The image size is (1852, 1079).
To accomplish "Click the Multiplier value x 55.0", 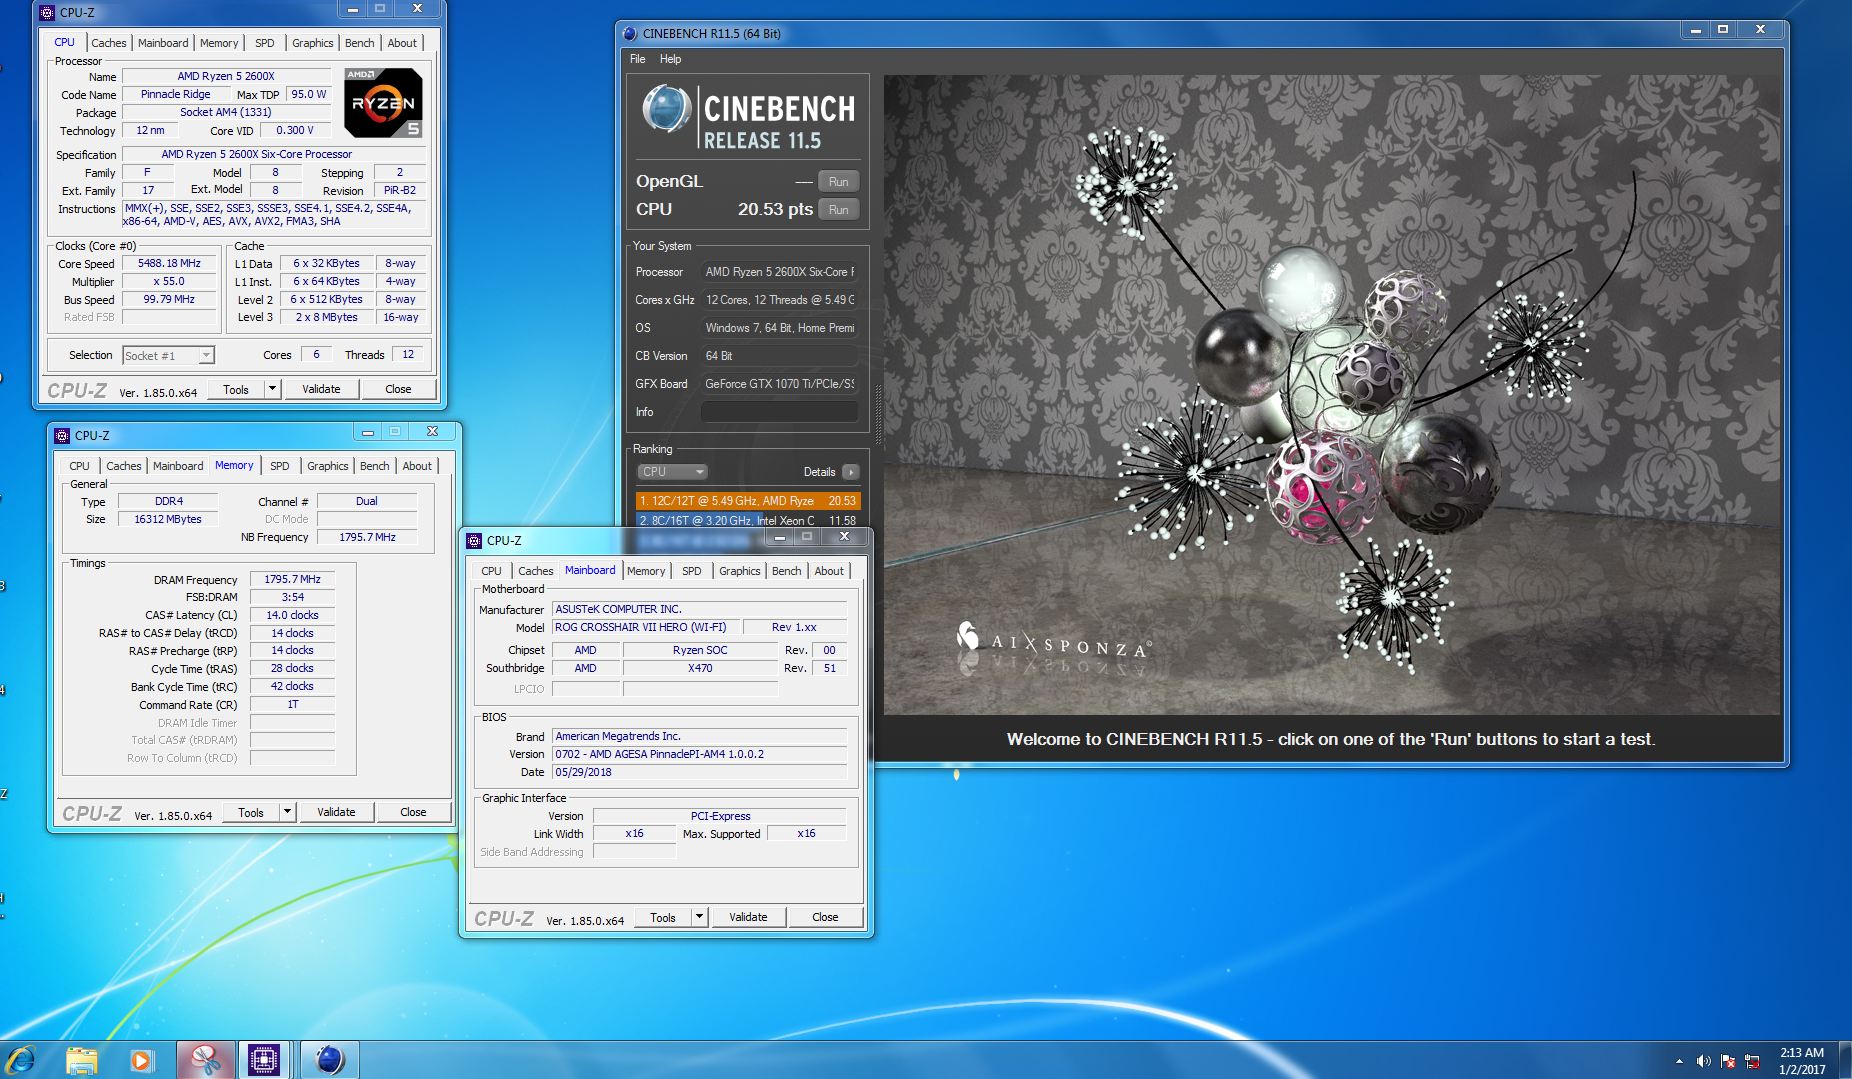I will click(x=170, y=282).
